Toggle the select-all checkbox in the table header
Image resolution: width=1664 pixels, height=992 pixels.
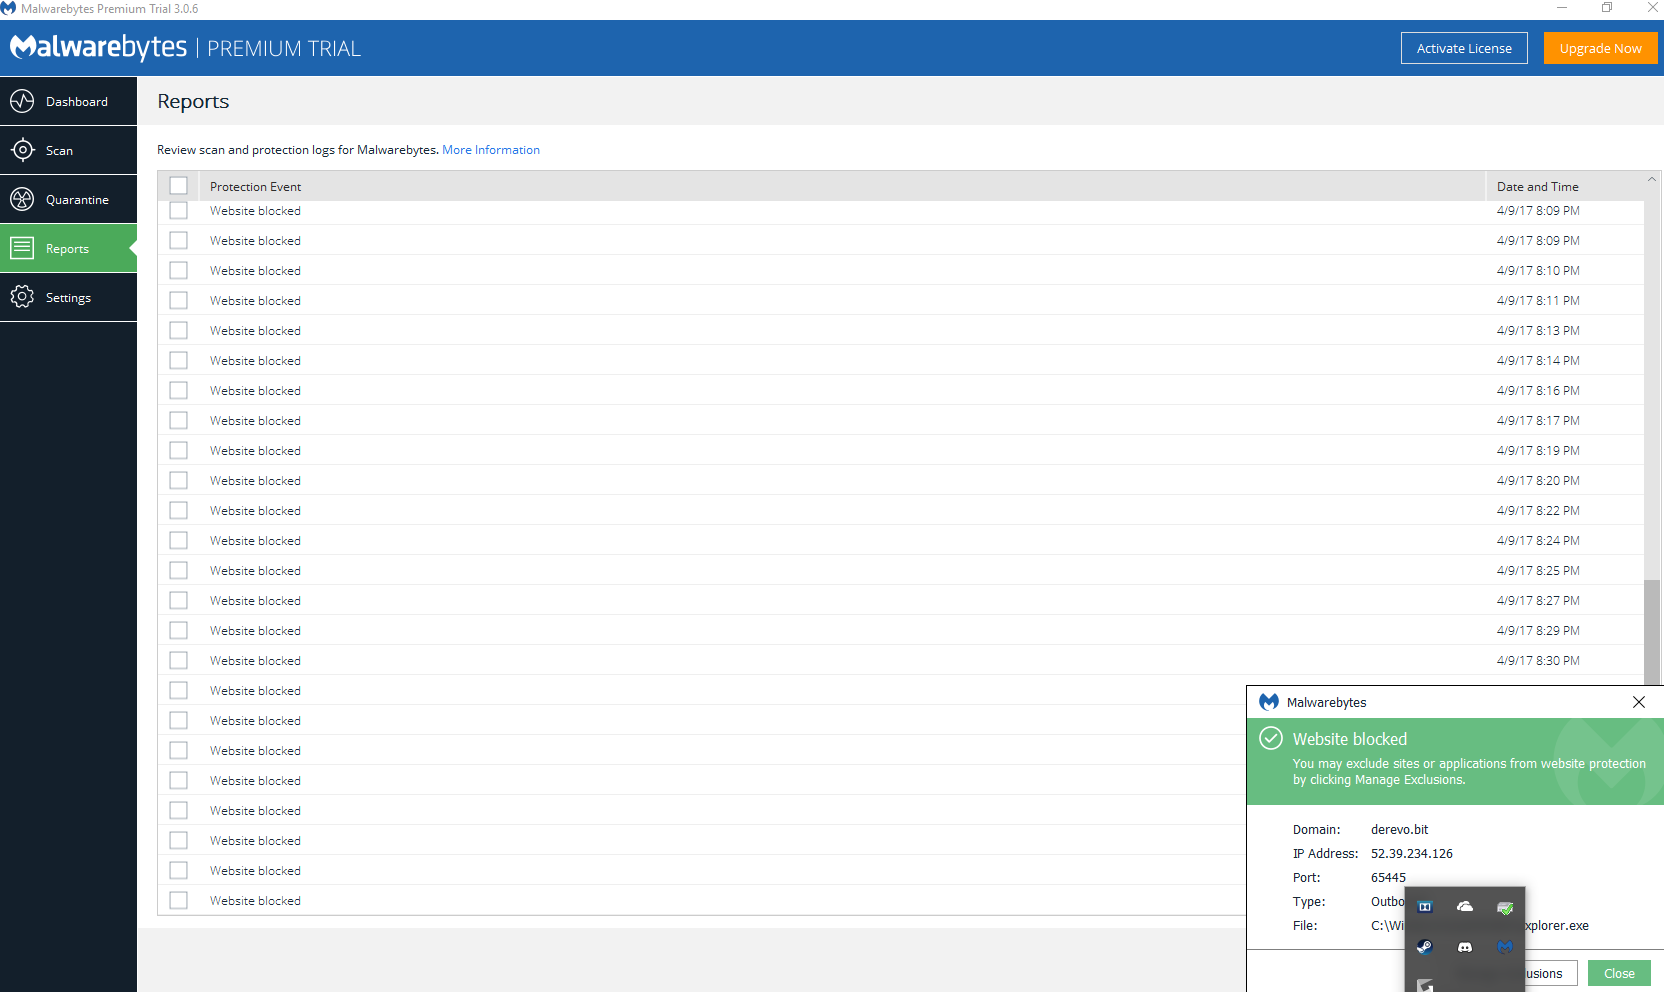click(178, 185)
